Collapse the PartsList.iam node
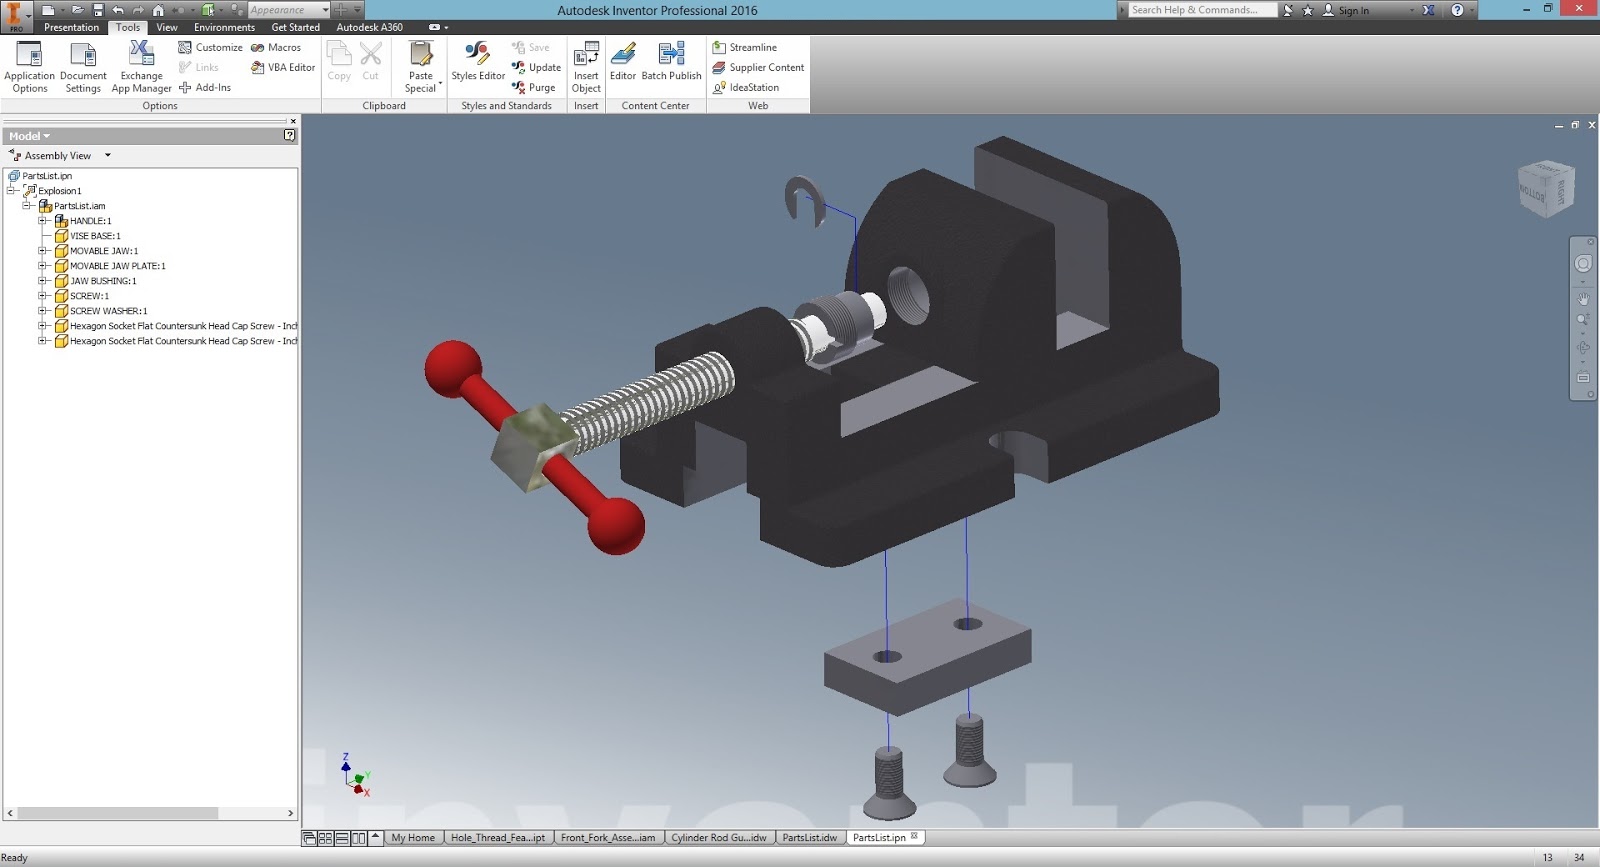The width and height of the screenshot is (1600, 867). [27, 206]
